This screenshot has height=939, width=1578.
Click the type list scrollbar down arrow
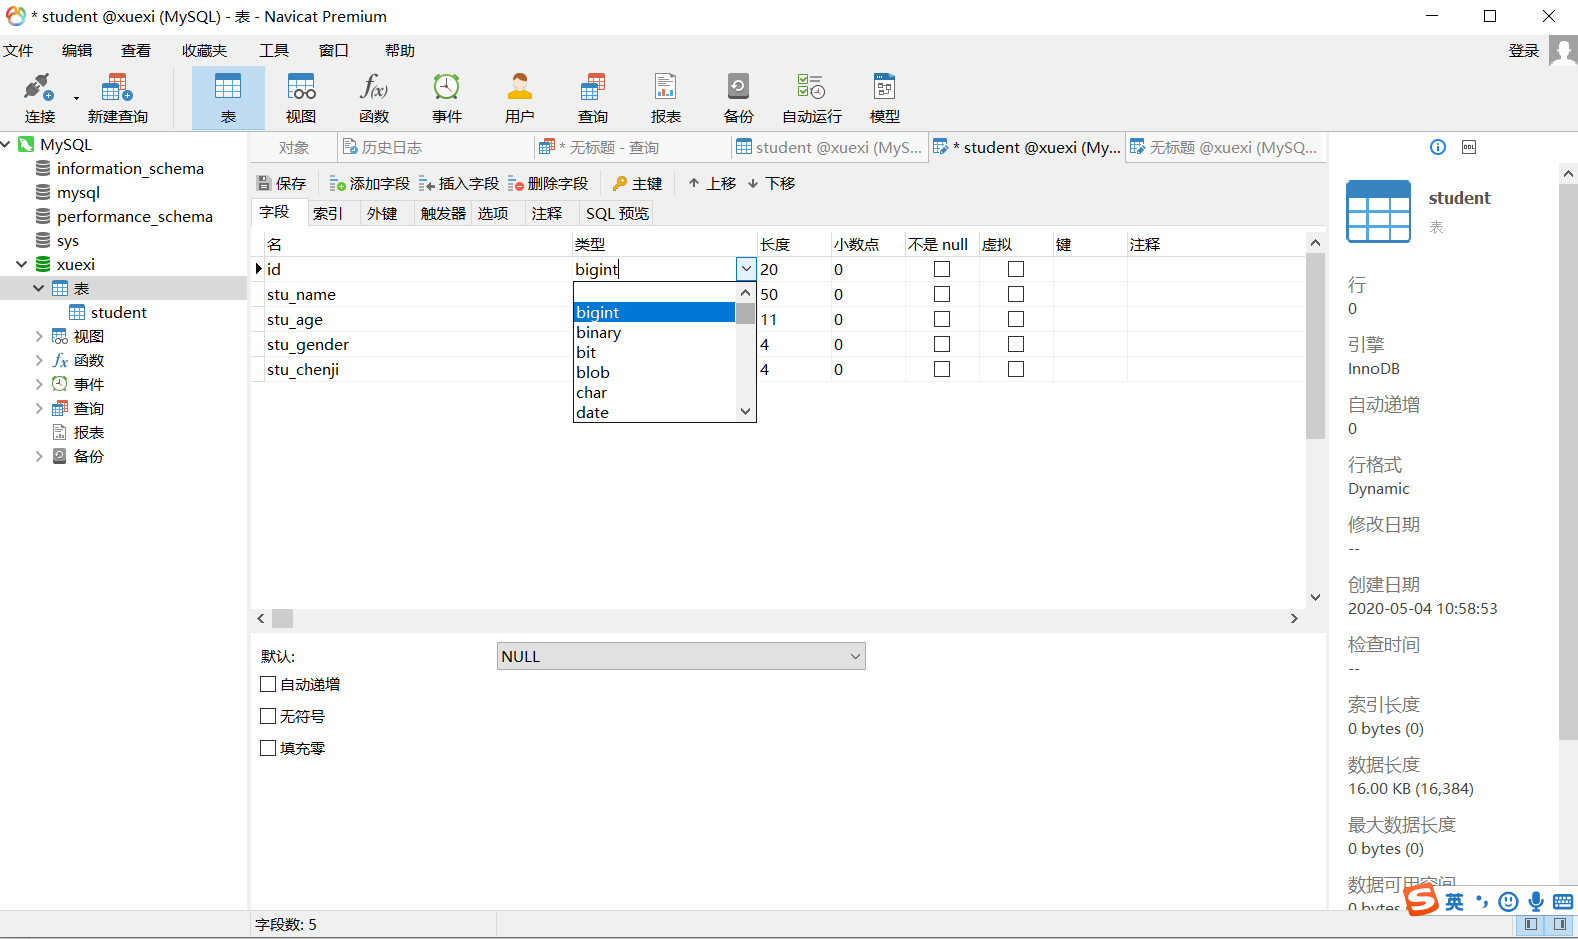(745, 411)
